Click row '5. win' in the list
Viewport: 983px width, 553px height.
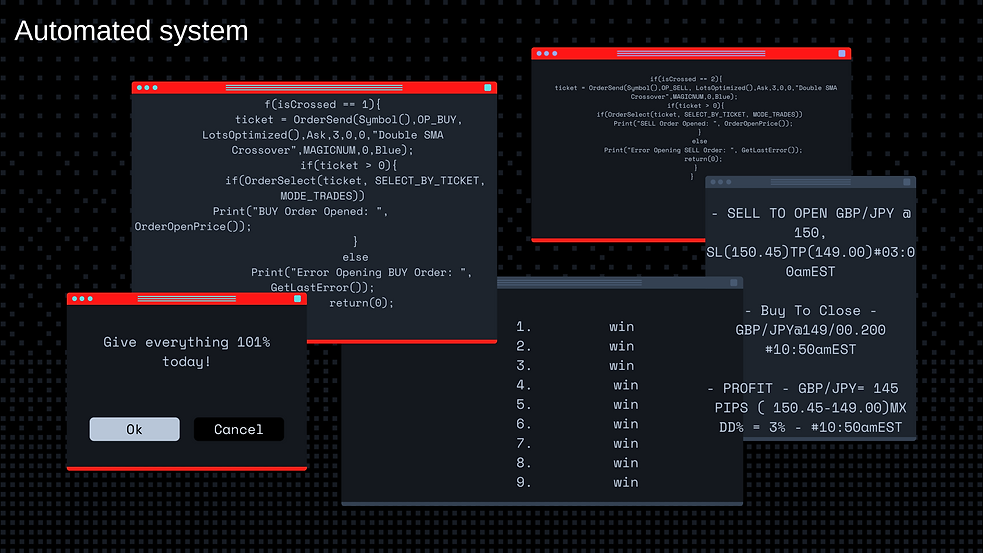577,404
